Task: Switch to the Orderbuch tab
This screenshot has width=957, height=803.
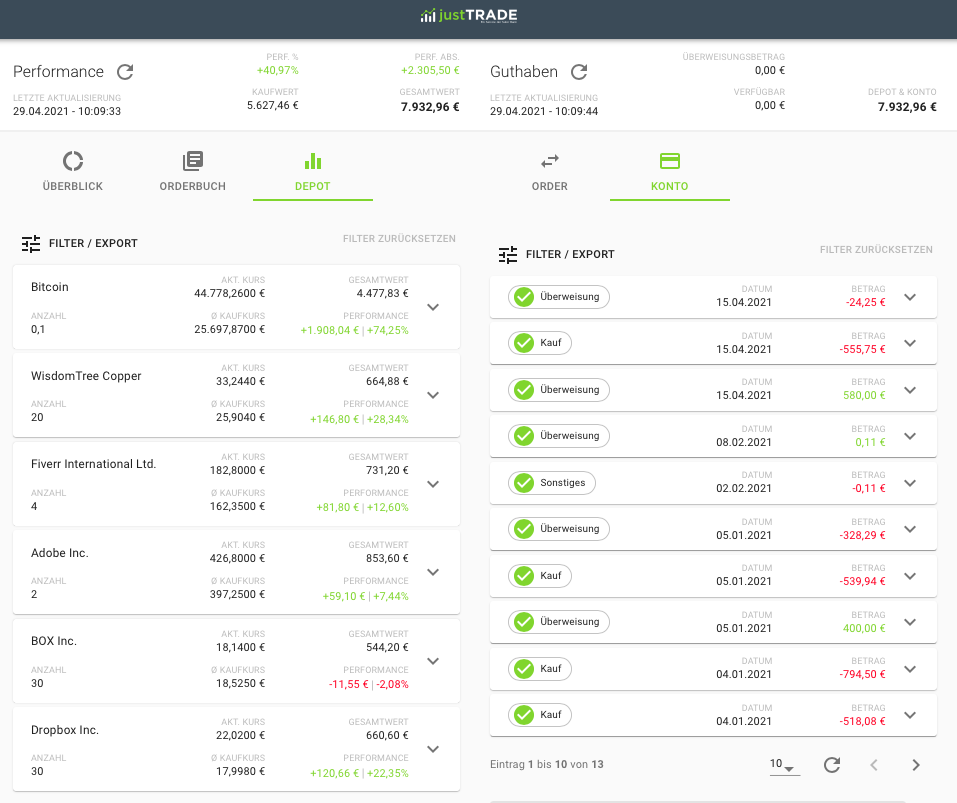Action: (x=193, y=171)
